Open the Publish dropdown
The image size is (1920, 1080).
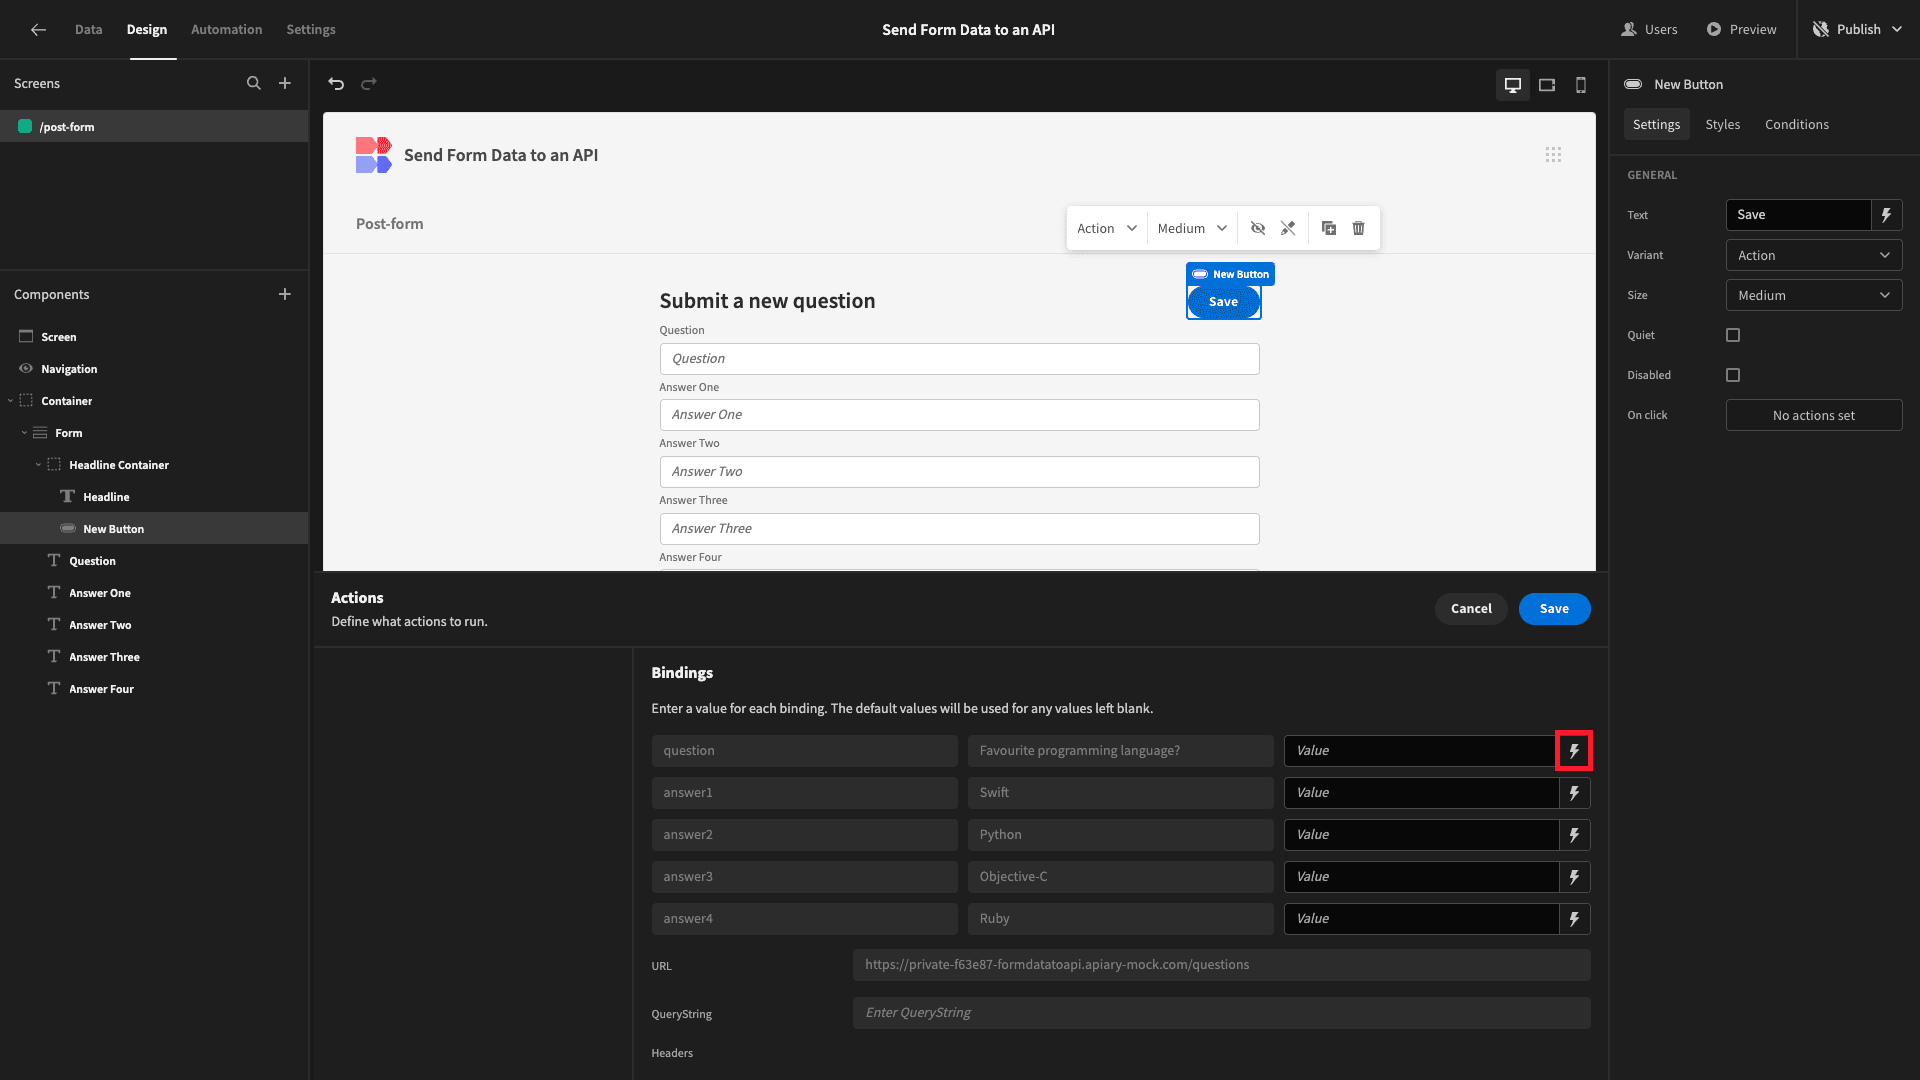(x=1859, y=29)
